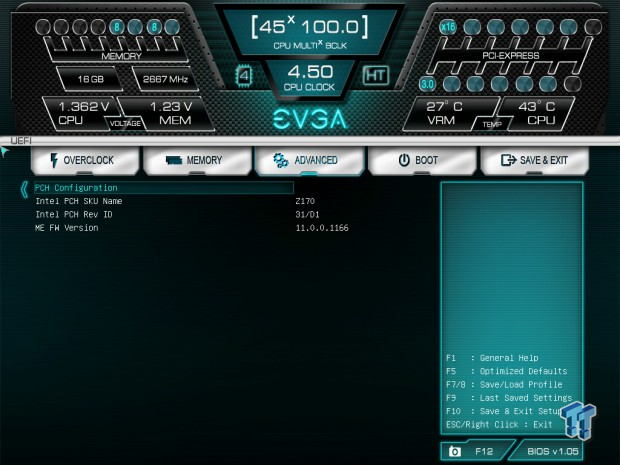Screen dimensions: 620x465
Task: Click the 11.0.0.1166 firmware value
Action: [x=322, y=228]
